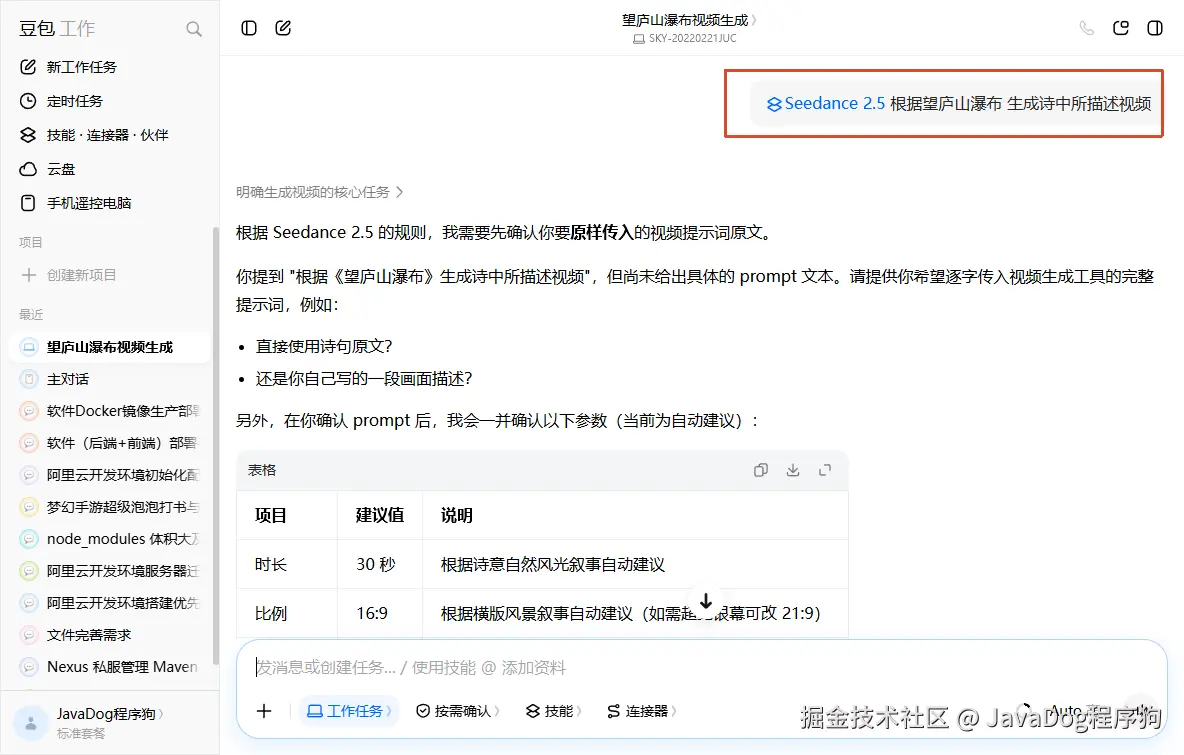Toggle right side panel icon
This screenshot has width=1184, height=755.
(1155, 28)
